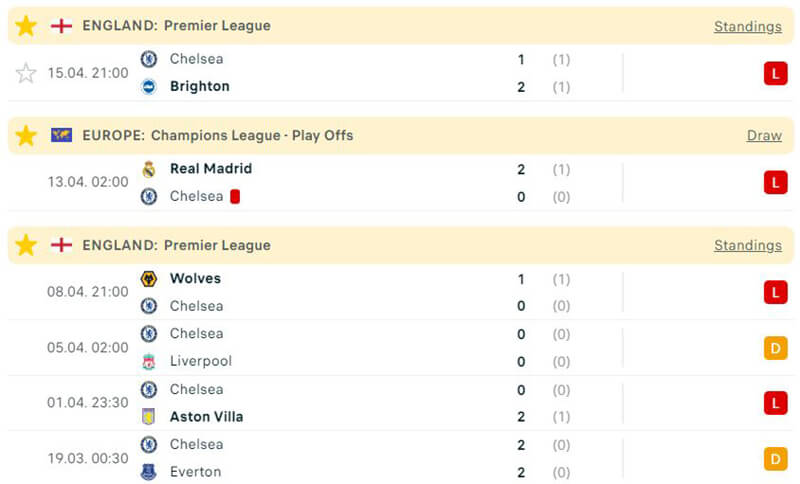Click the Everton club crest
The height and width of the screenshot is (484, 800).
(149, 471)
